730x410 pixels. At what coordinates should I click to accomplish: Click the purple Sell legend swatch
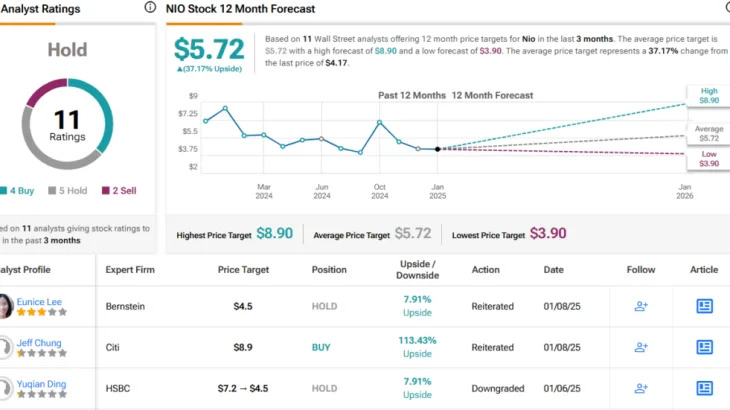click(106, 190)
